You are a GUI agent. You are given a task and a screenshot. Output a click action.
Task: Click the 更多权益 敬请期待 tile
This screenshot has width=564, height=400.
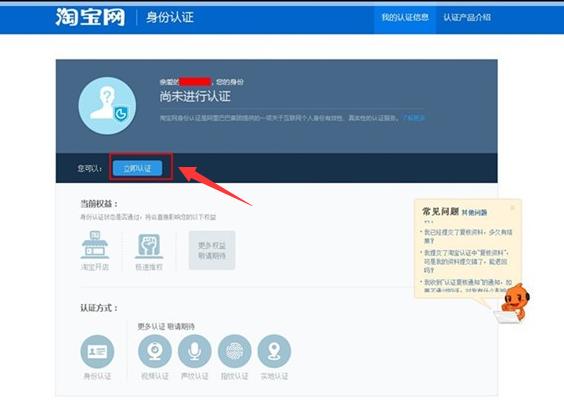(212, 250)
